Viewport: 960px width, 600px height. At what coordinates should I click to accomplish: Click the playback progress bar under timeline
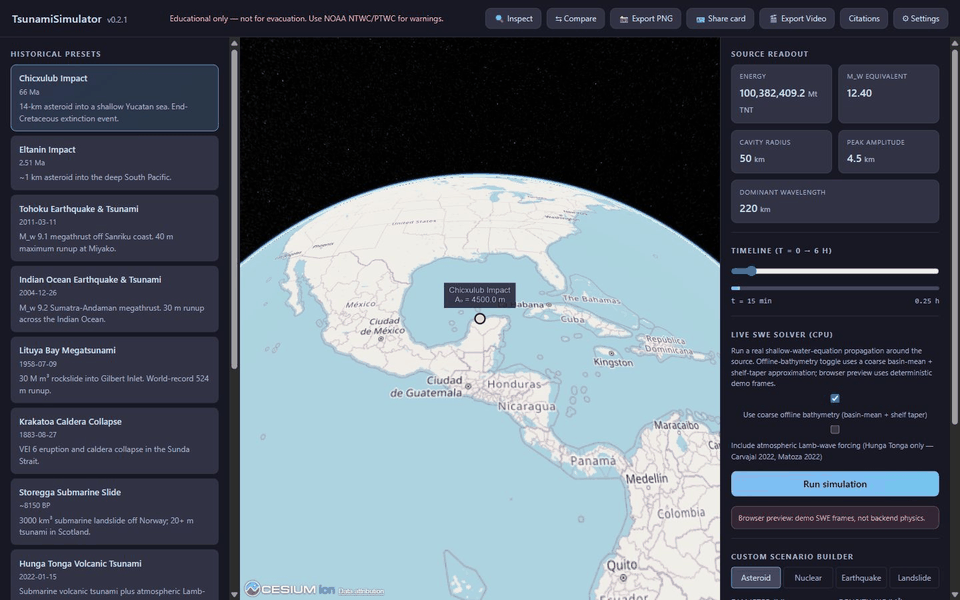[834, 288]
